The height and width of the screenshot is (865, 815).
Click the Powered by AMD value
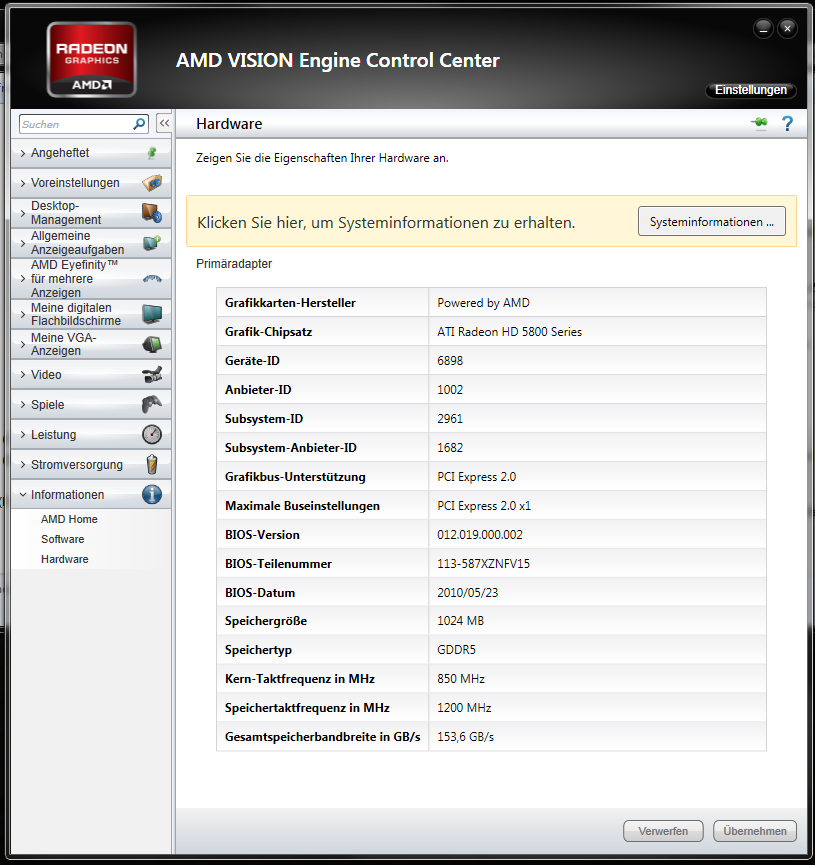pyautogui.click(x=483, y=303)
